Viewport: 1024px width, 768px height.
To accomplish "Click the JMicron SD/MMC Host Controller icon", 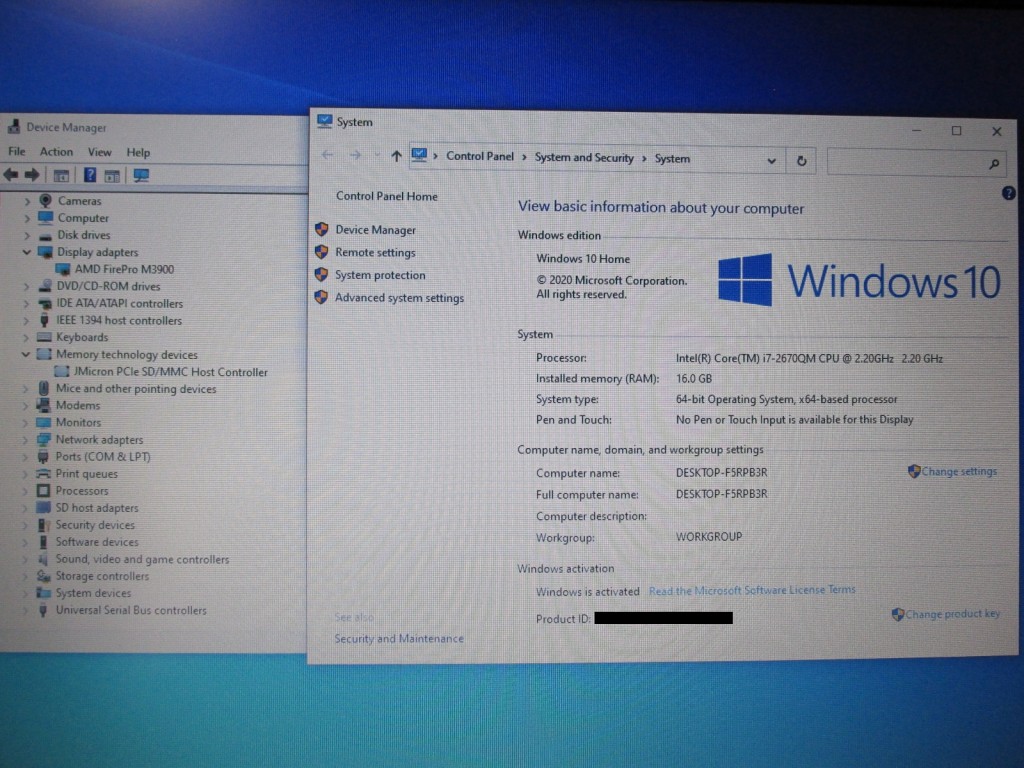I will 62,372.
